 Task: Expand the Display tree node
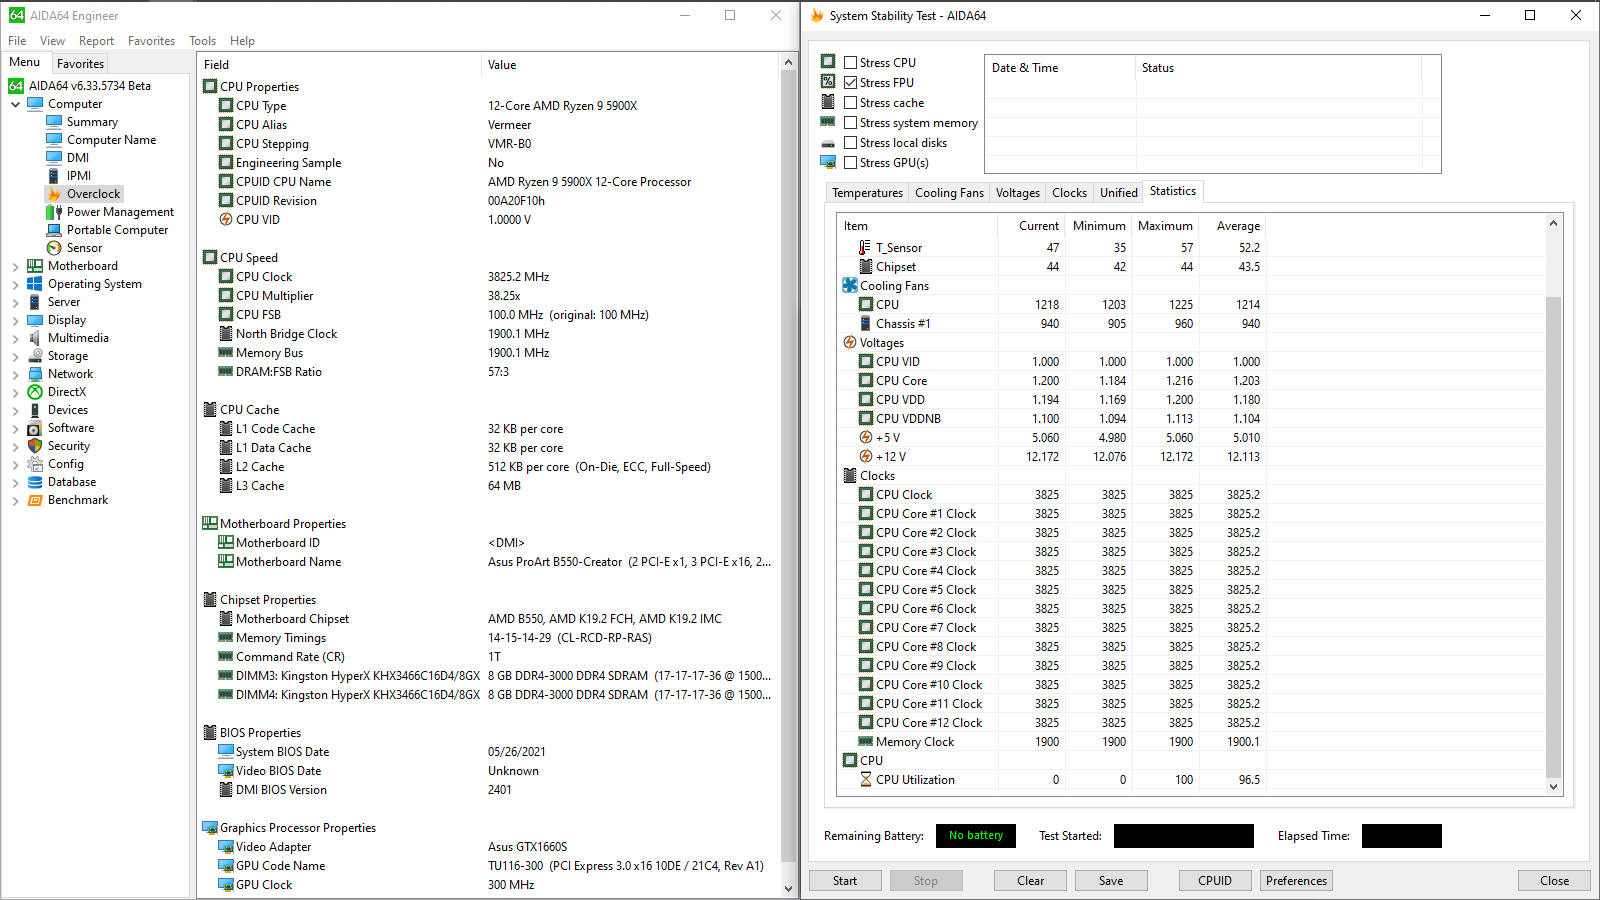point(16,320)
